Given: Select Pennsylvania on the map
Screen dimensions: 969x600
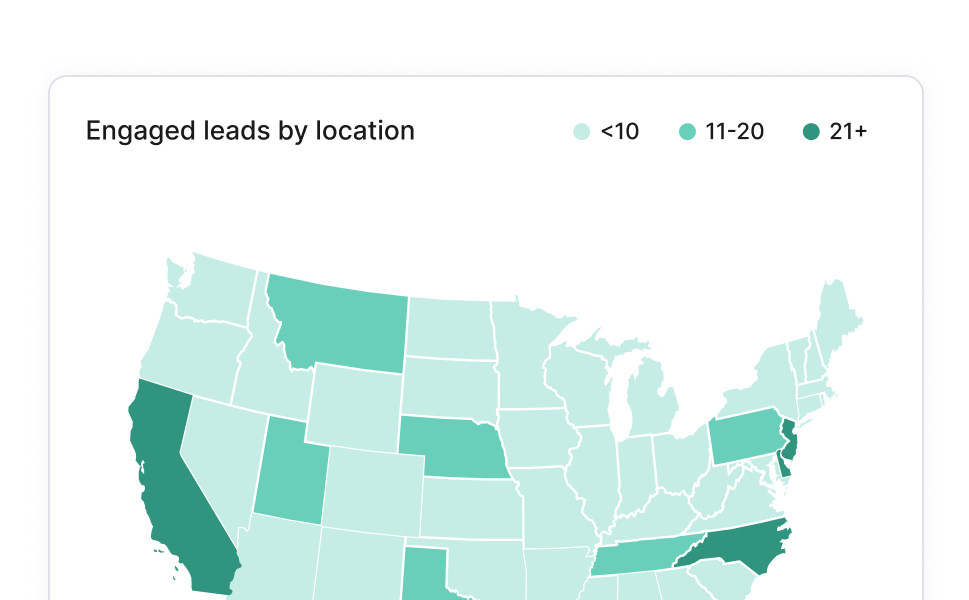Looking at the screenshot, I should (743, 437).
